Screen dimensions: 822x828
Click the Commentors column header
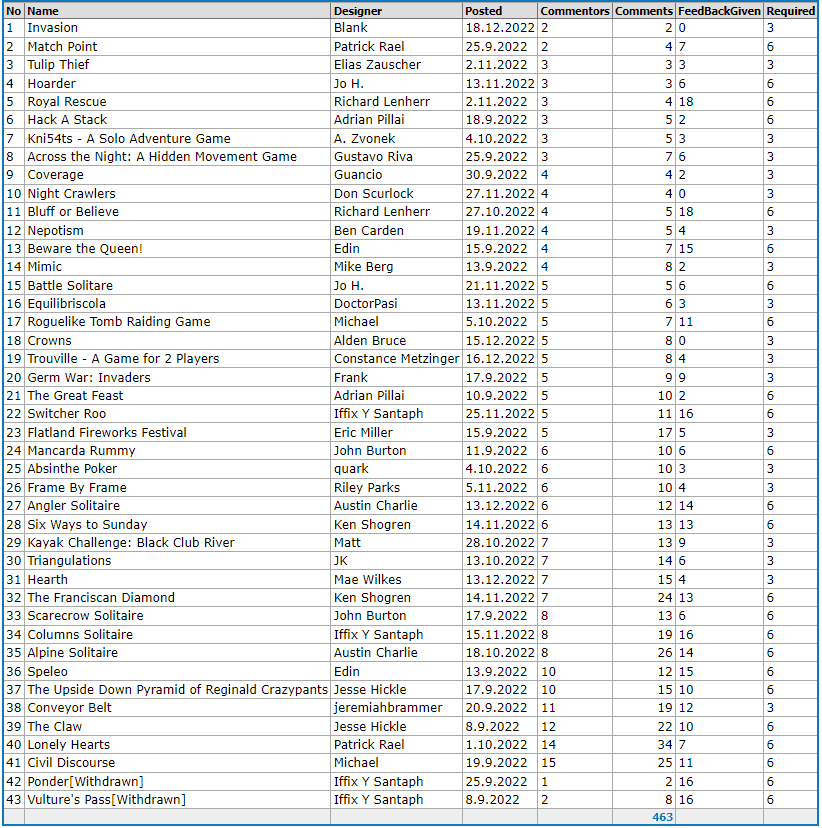click(x=574, y=10)
